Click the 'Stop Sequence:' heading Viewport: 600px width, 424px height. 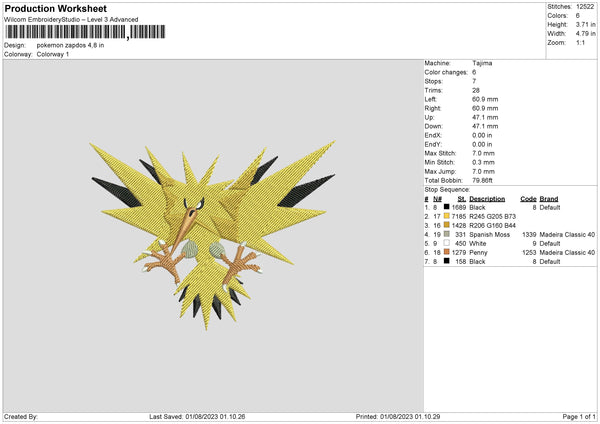coord(447,190)
